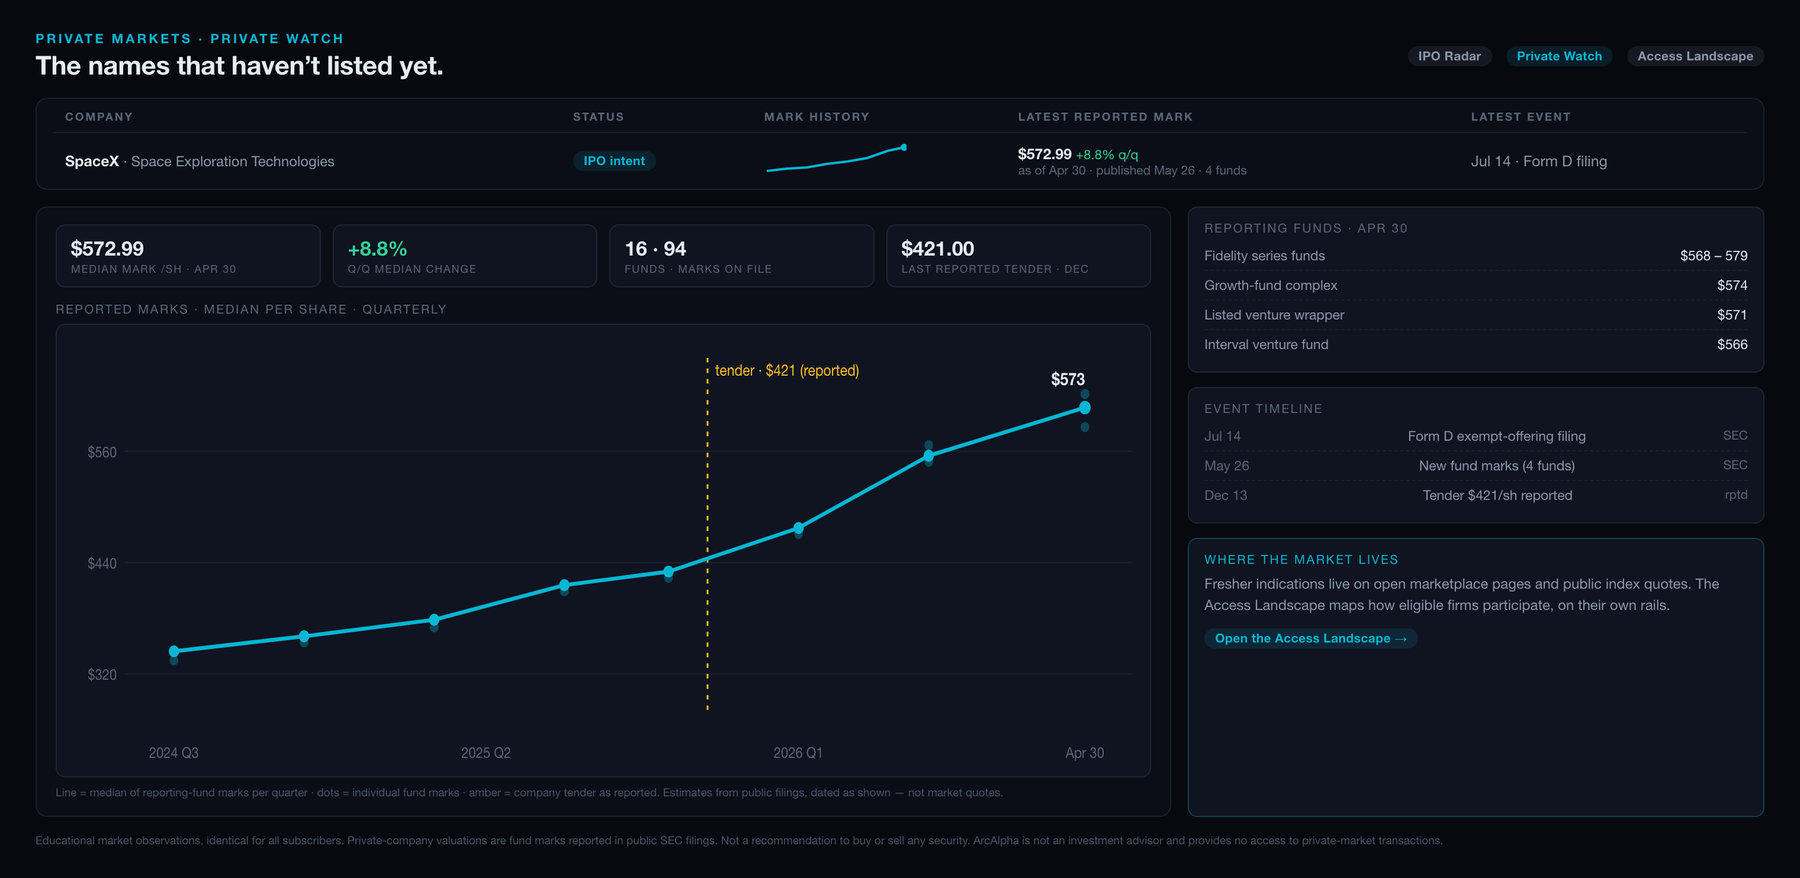Select the Growth-fund complex row
1800x878 pixels.
1476,285
